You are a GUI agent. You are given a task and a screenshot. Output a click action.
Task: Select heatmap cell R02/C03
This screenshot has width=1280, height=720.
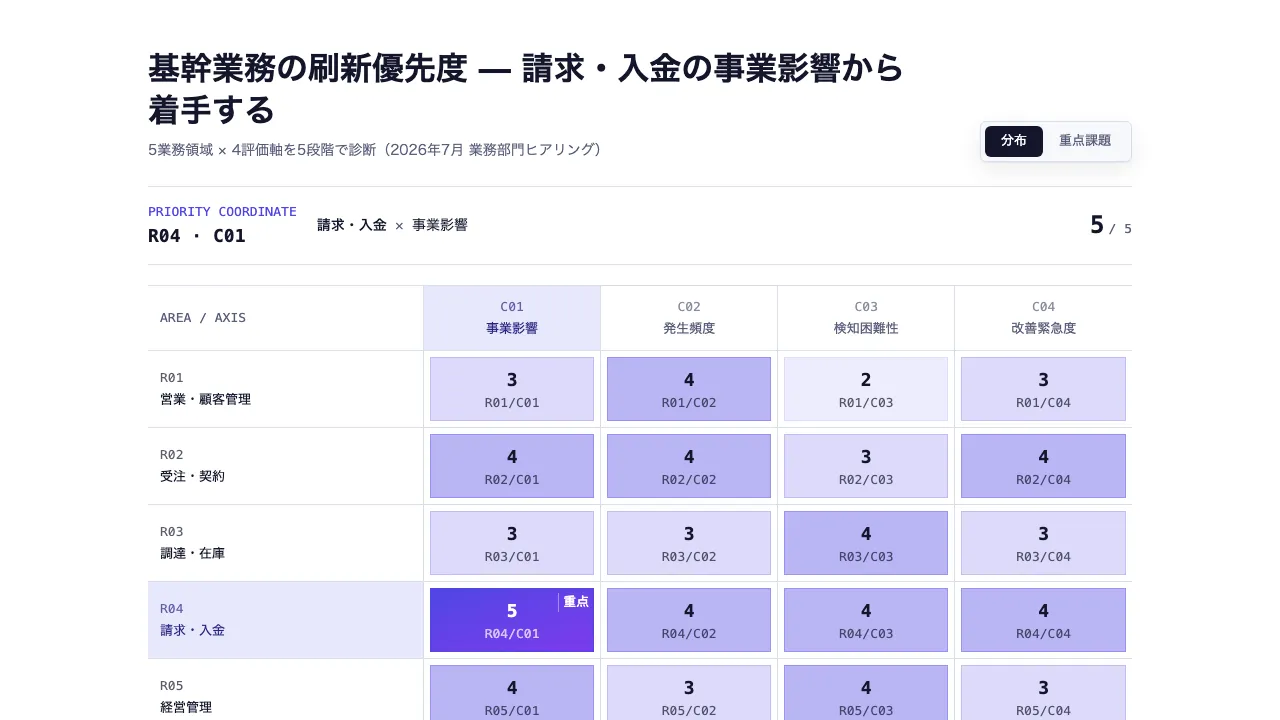866,466
